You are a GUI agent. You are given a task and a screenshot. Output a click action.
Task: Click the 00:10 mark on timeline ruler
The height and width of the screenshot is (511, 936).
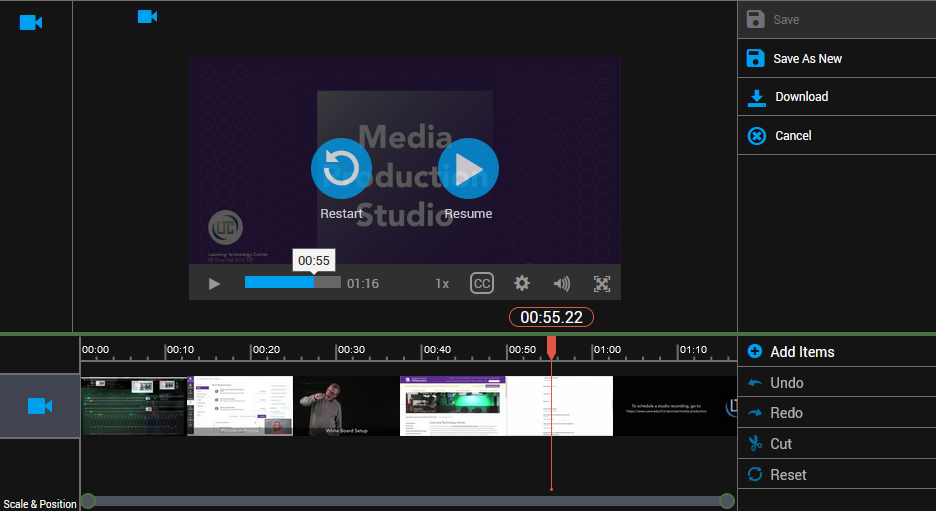(180, 350)
